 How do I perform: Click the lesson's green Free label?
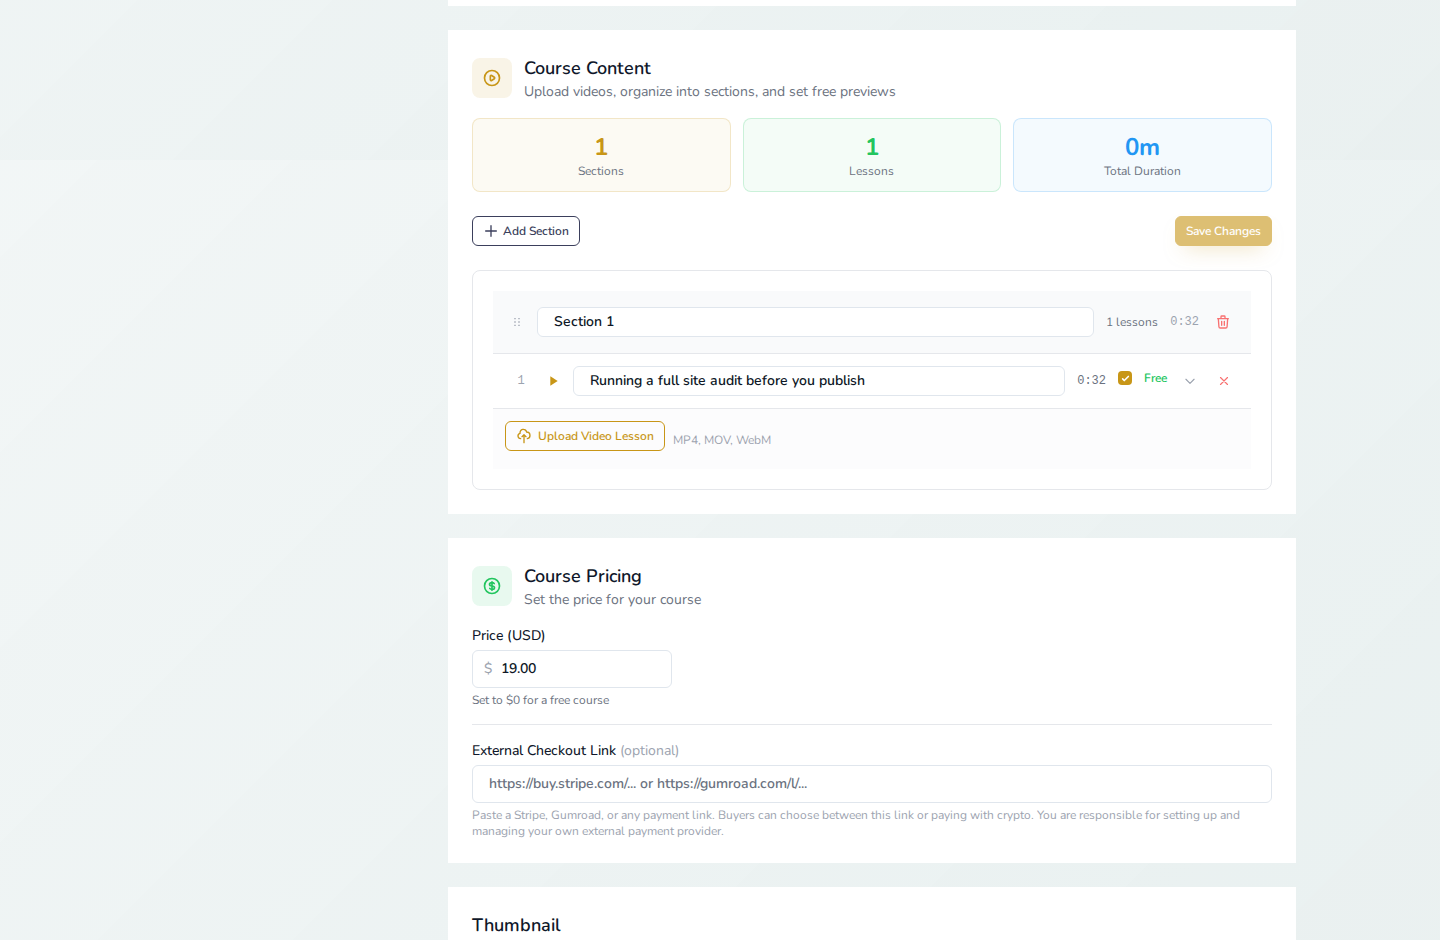pyautogui.click(x=1156, y=378)
